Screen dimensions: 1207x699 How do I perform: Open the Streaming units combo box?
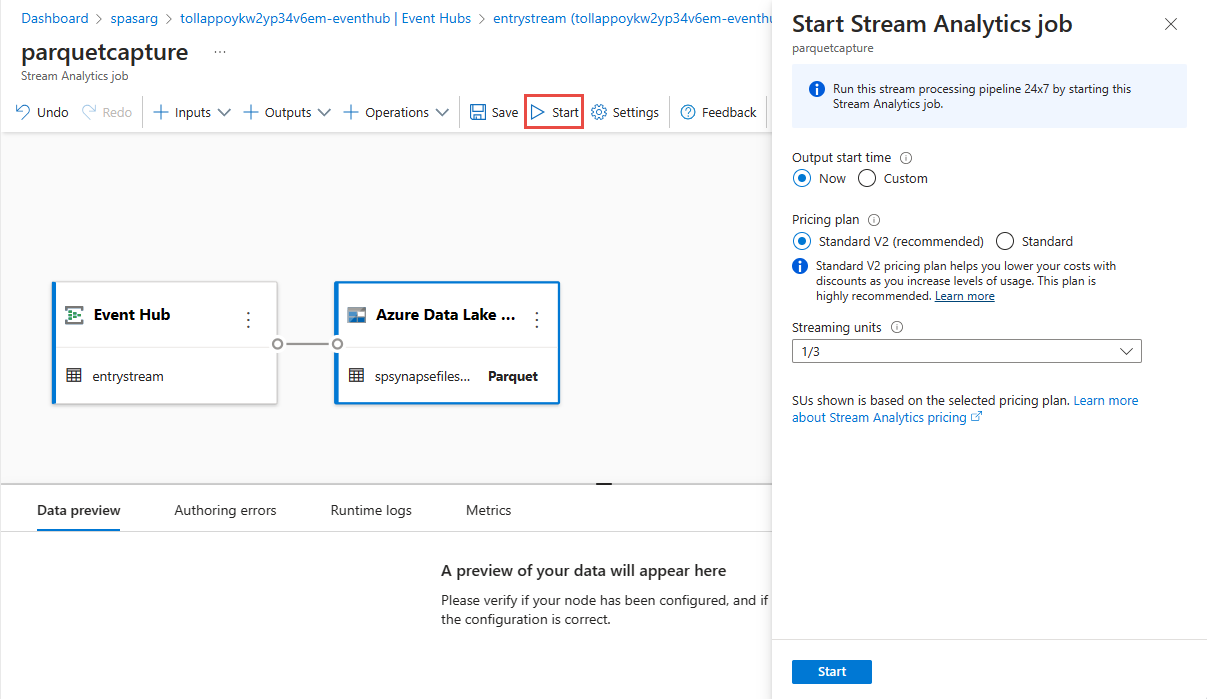click(x=967, y=351)
